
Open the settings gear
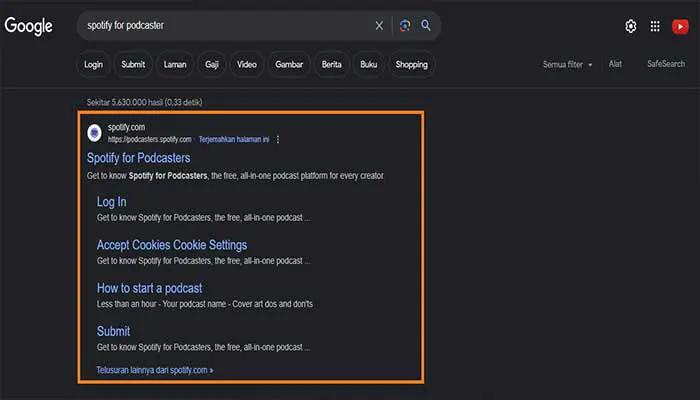pos(631,26)
